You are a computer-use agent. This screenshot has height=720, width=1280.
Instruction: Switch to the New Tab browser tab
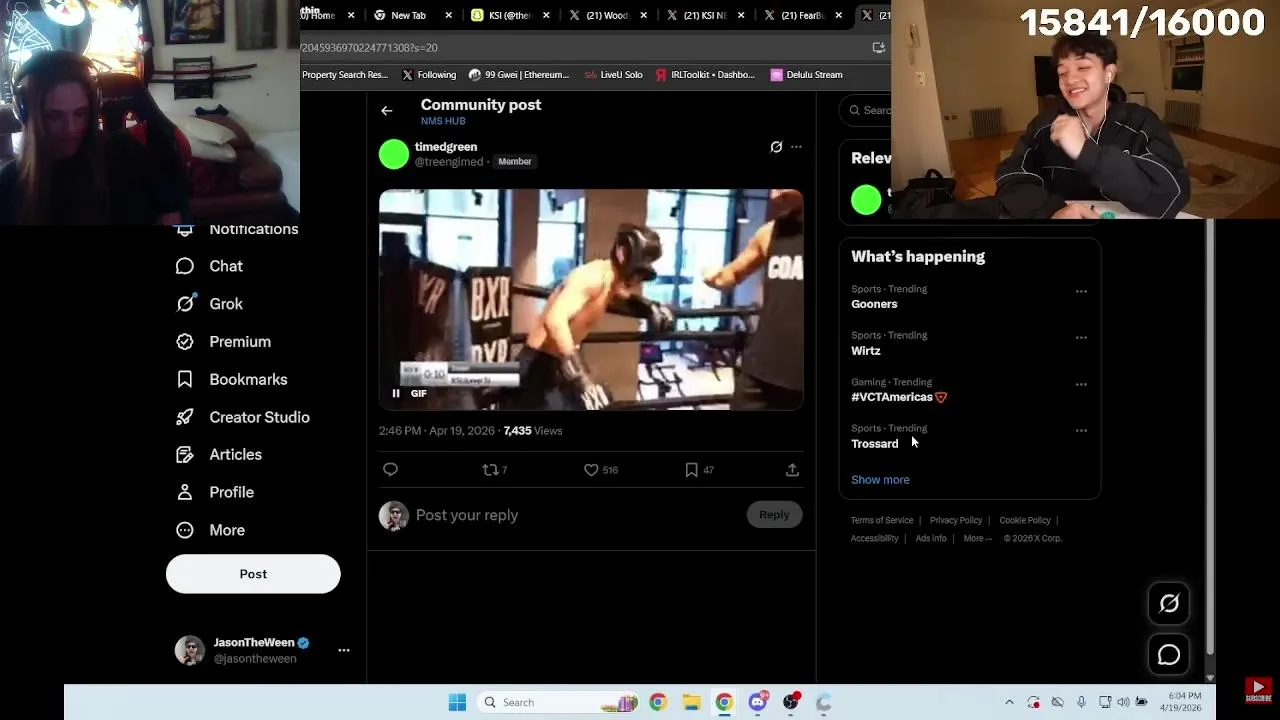pyautogui.click(x=408, y=15)
